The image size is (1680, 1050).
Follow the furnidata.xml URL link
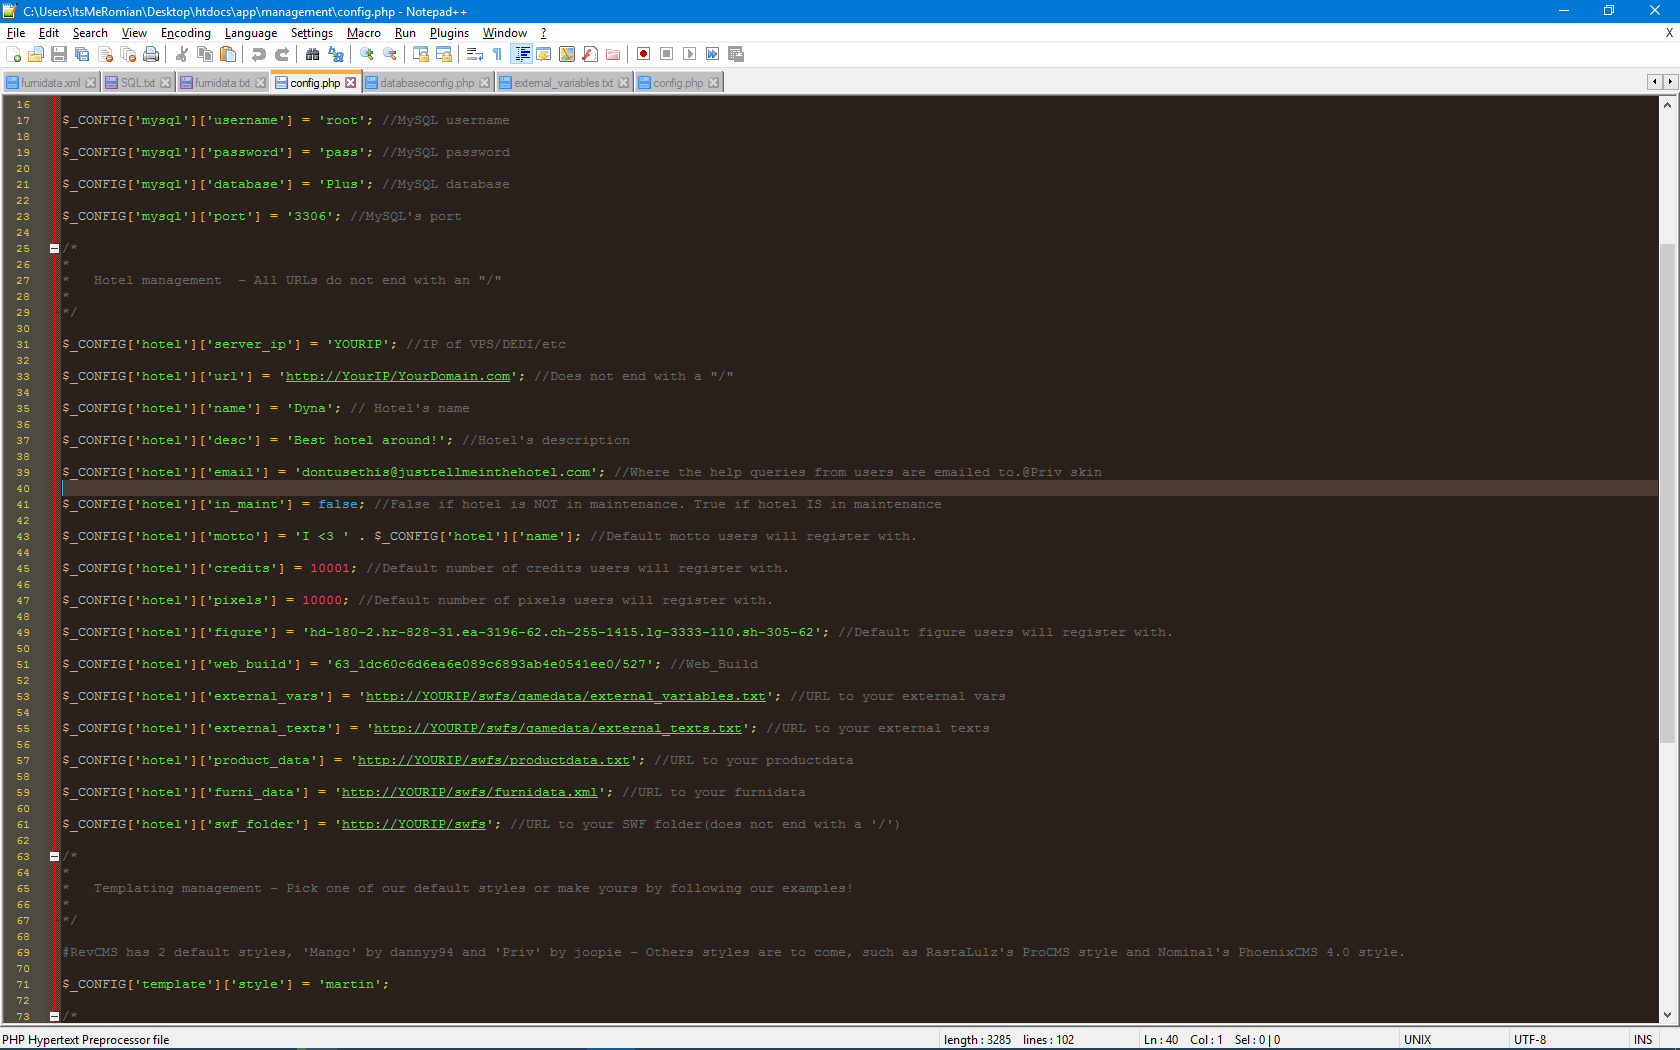coord(470,793)
